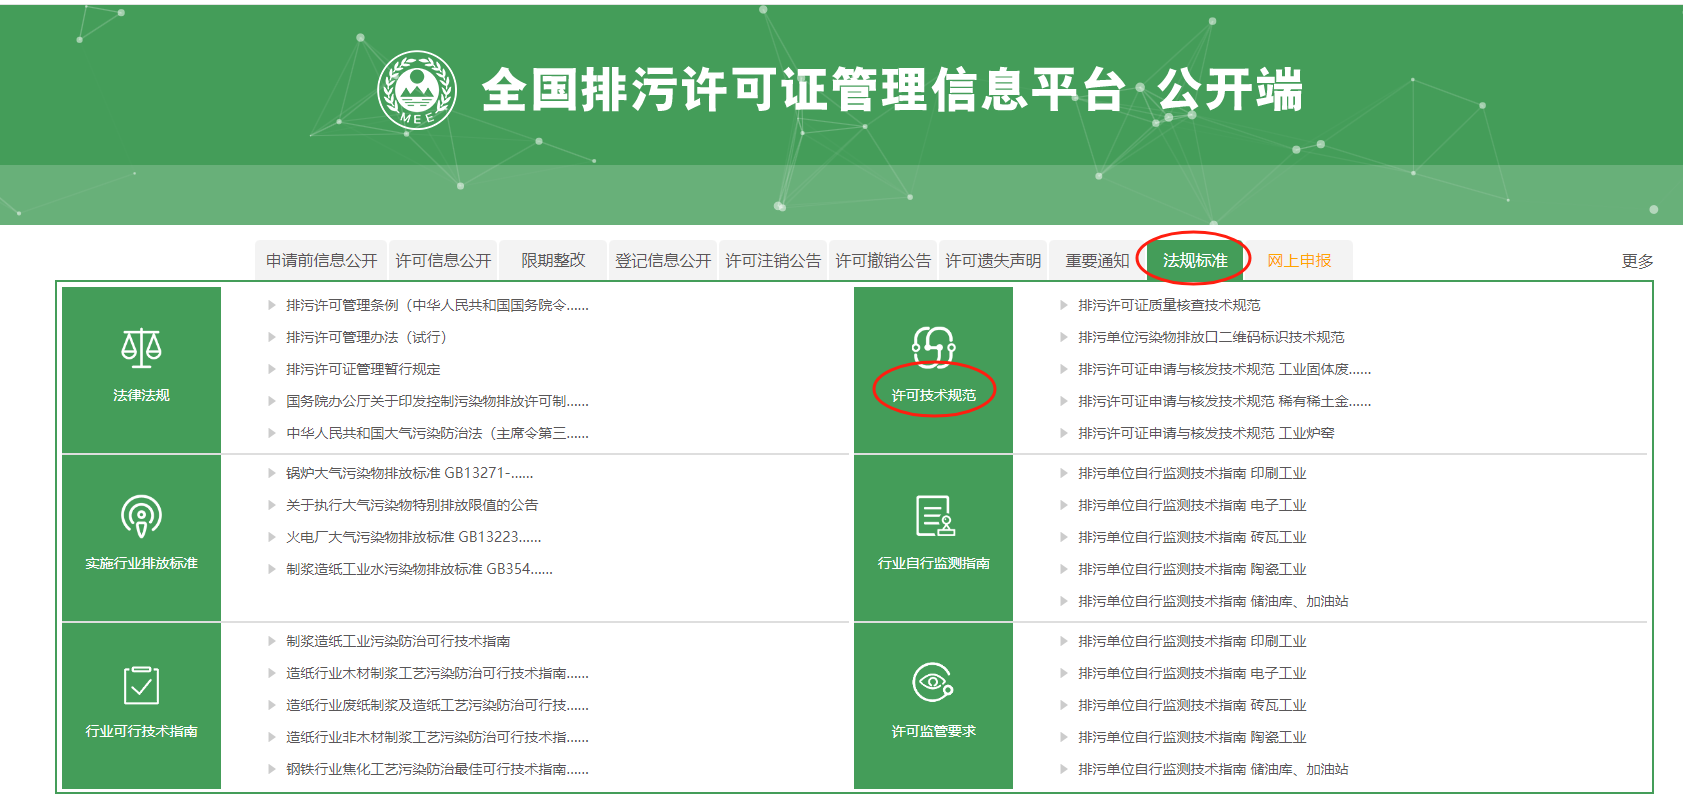This screenshot has width=1683, height=797.
Task: Open 关于执行大气污染物特别排放限值的公告 link
Action: pos(412,506)
